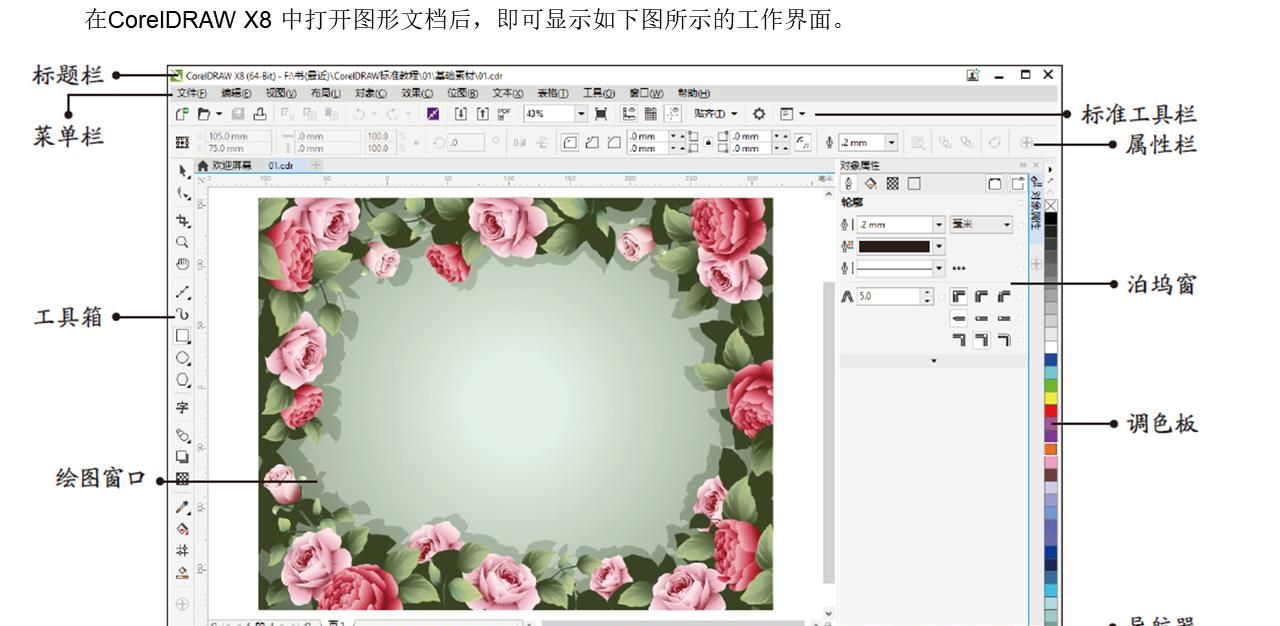Select the Text tool labeled 字
This screenshot has width=1280, height=626.
click(x=182, y=407)
